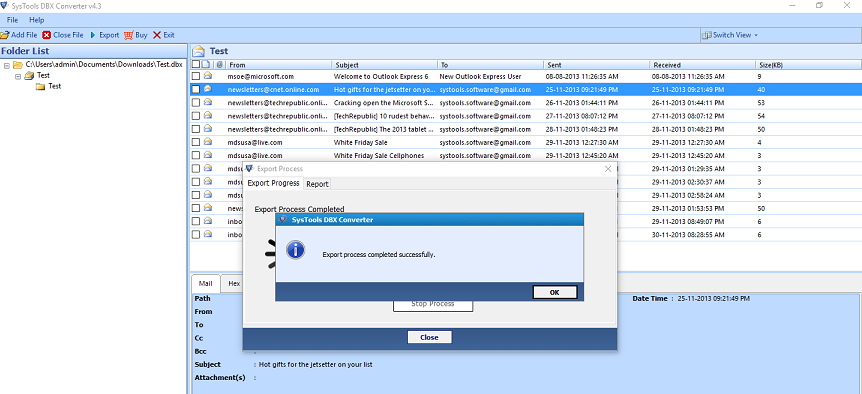Switch to the Hex preview tab

pyautogui.click(x=234, y=284)
